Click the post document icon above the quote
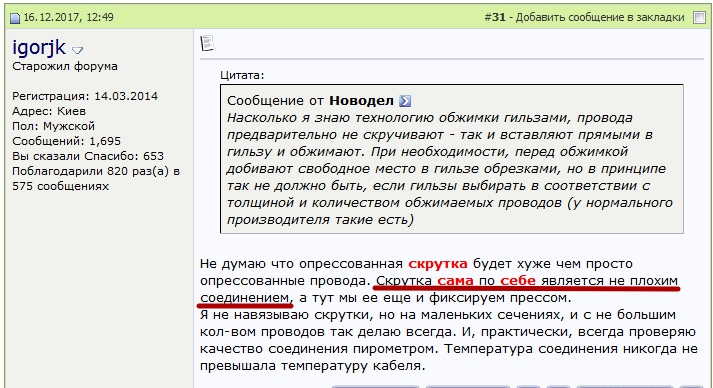The image size is (713, 388). click(x=207, y=43)
